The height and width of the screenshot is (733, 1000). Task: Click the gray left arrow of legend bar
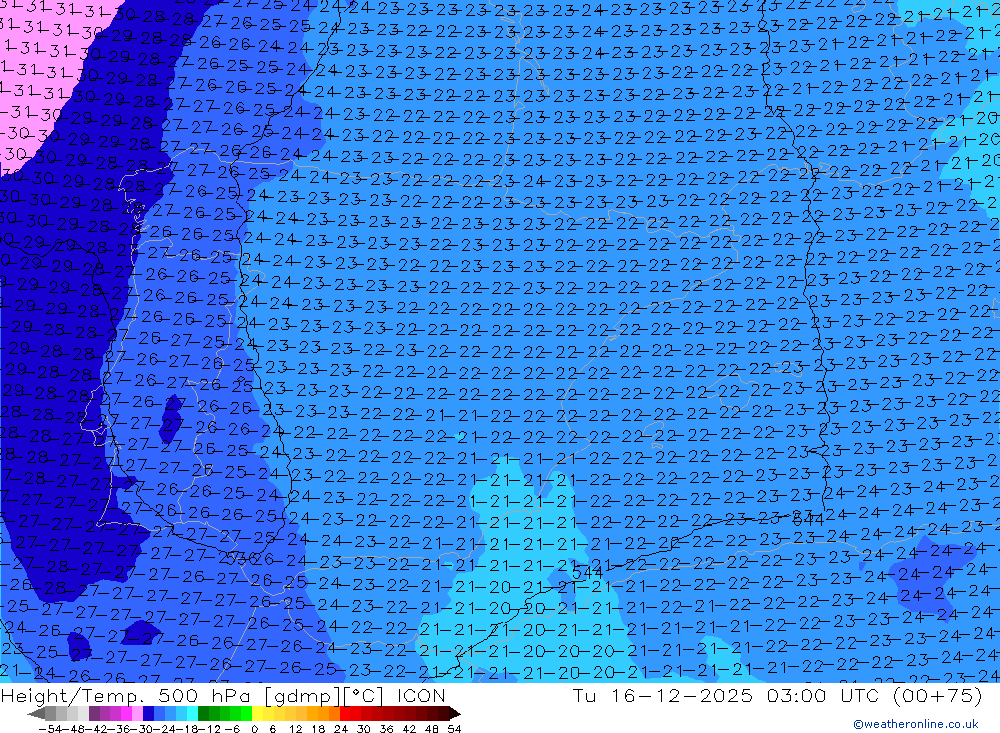36,714
